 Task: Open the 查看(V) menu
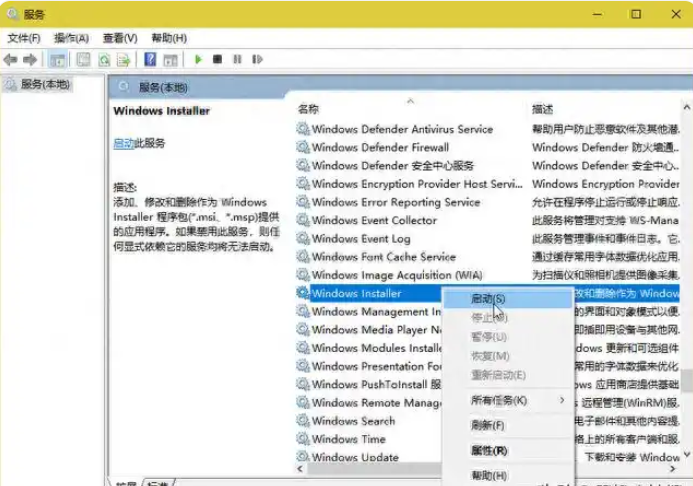[x=120, y=38]
